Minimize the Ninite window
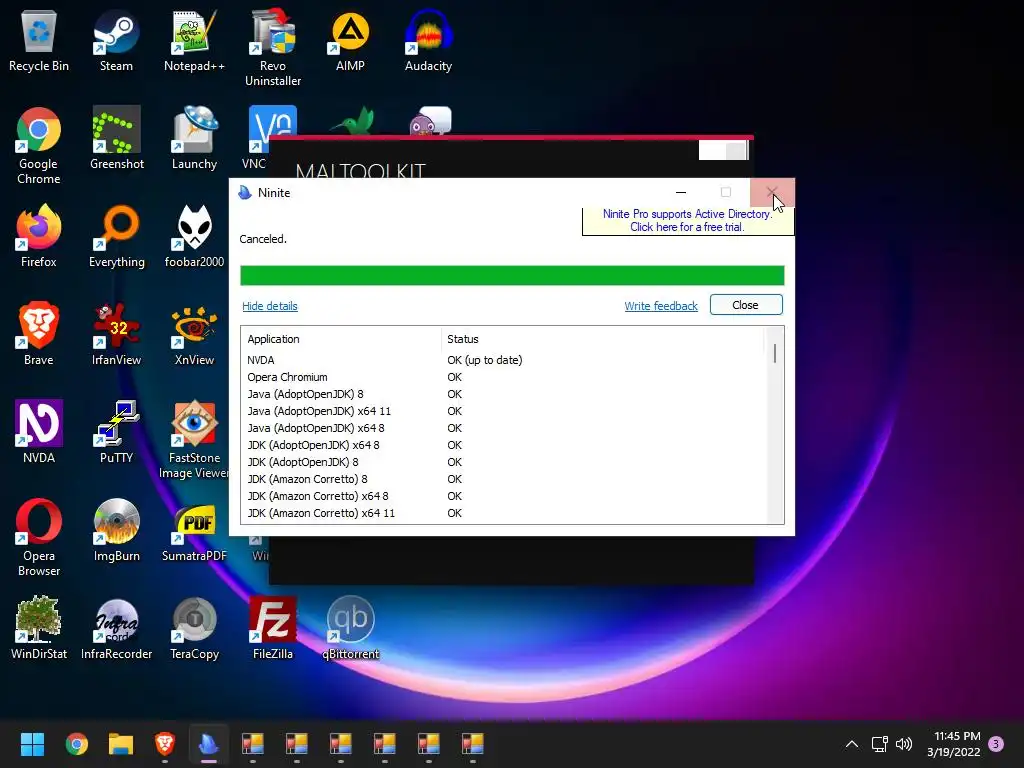Viewport: 1024px width, 768px height. click(681, 192)
